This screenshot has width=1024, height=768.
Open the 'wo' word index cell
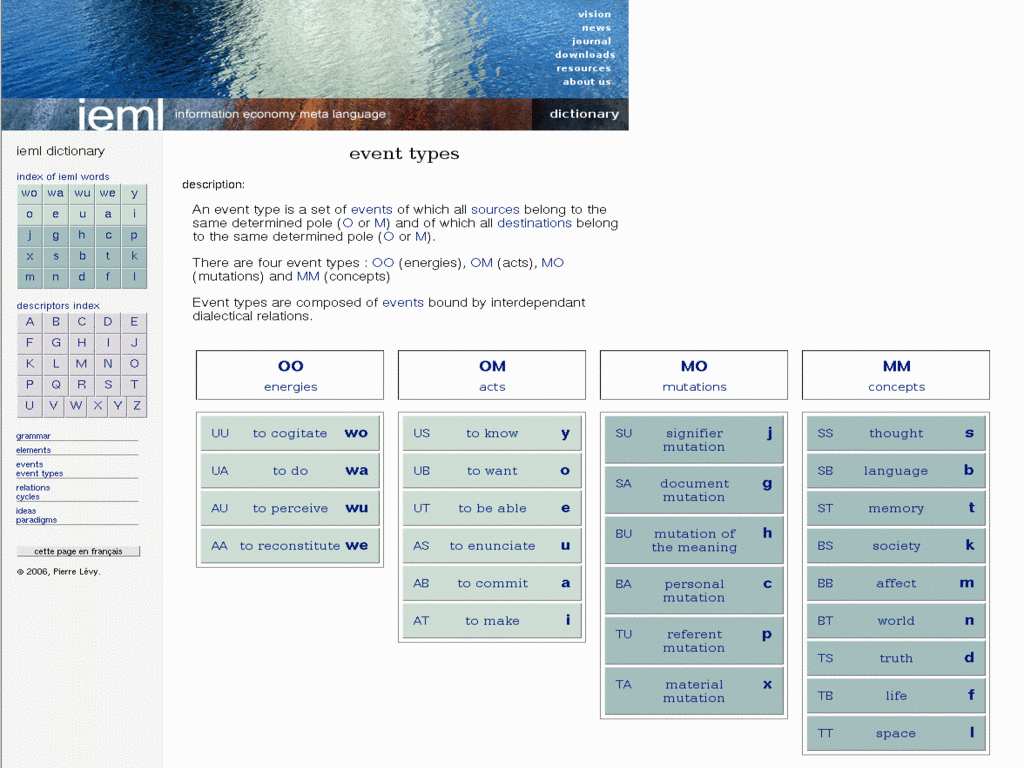29,193
